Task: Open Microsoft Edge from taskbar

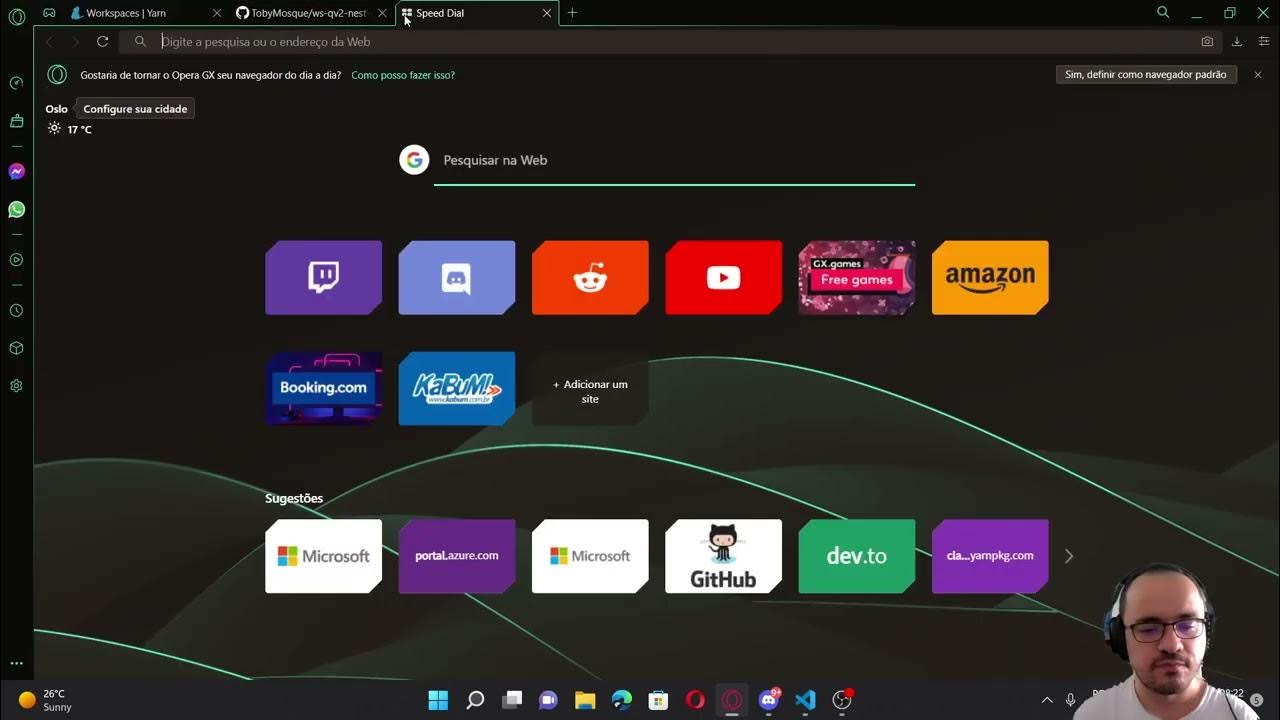Action: [622, 700]
